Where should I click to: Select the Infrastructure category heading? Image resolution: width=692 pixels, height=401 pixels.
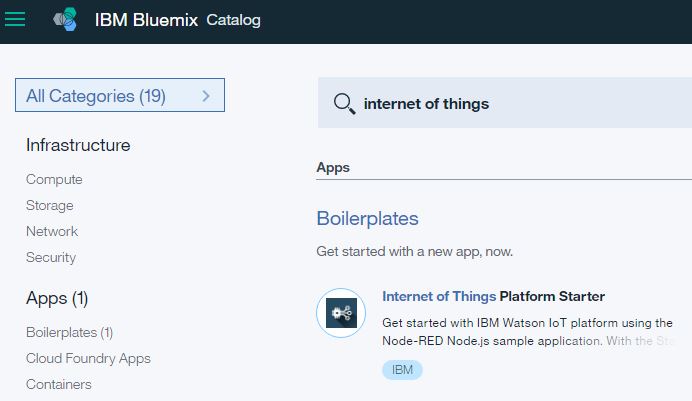[78, 145]
